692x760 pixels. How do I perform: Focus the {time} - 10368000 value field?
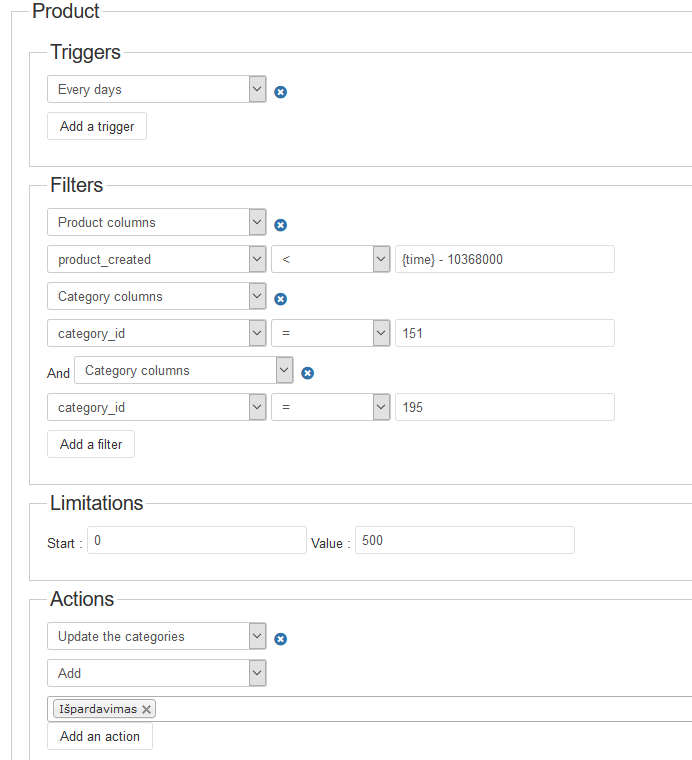pos(504,259)
